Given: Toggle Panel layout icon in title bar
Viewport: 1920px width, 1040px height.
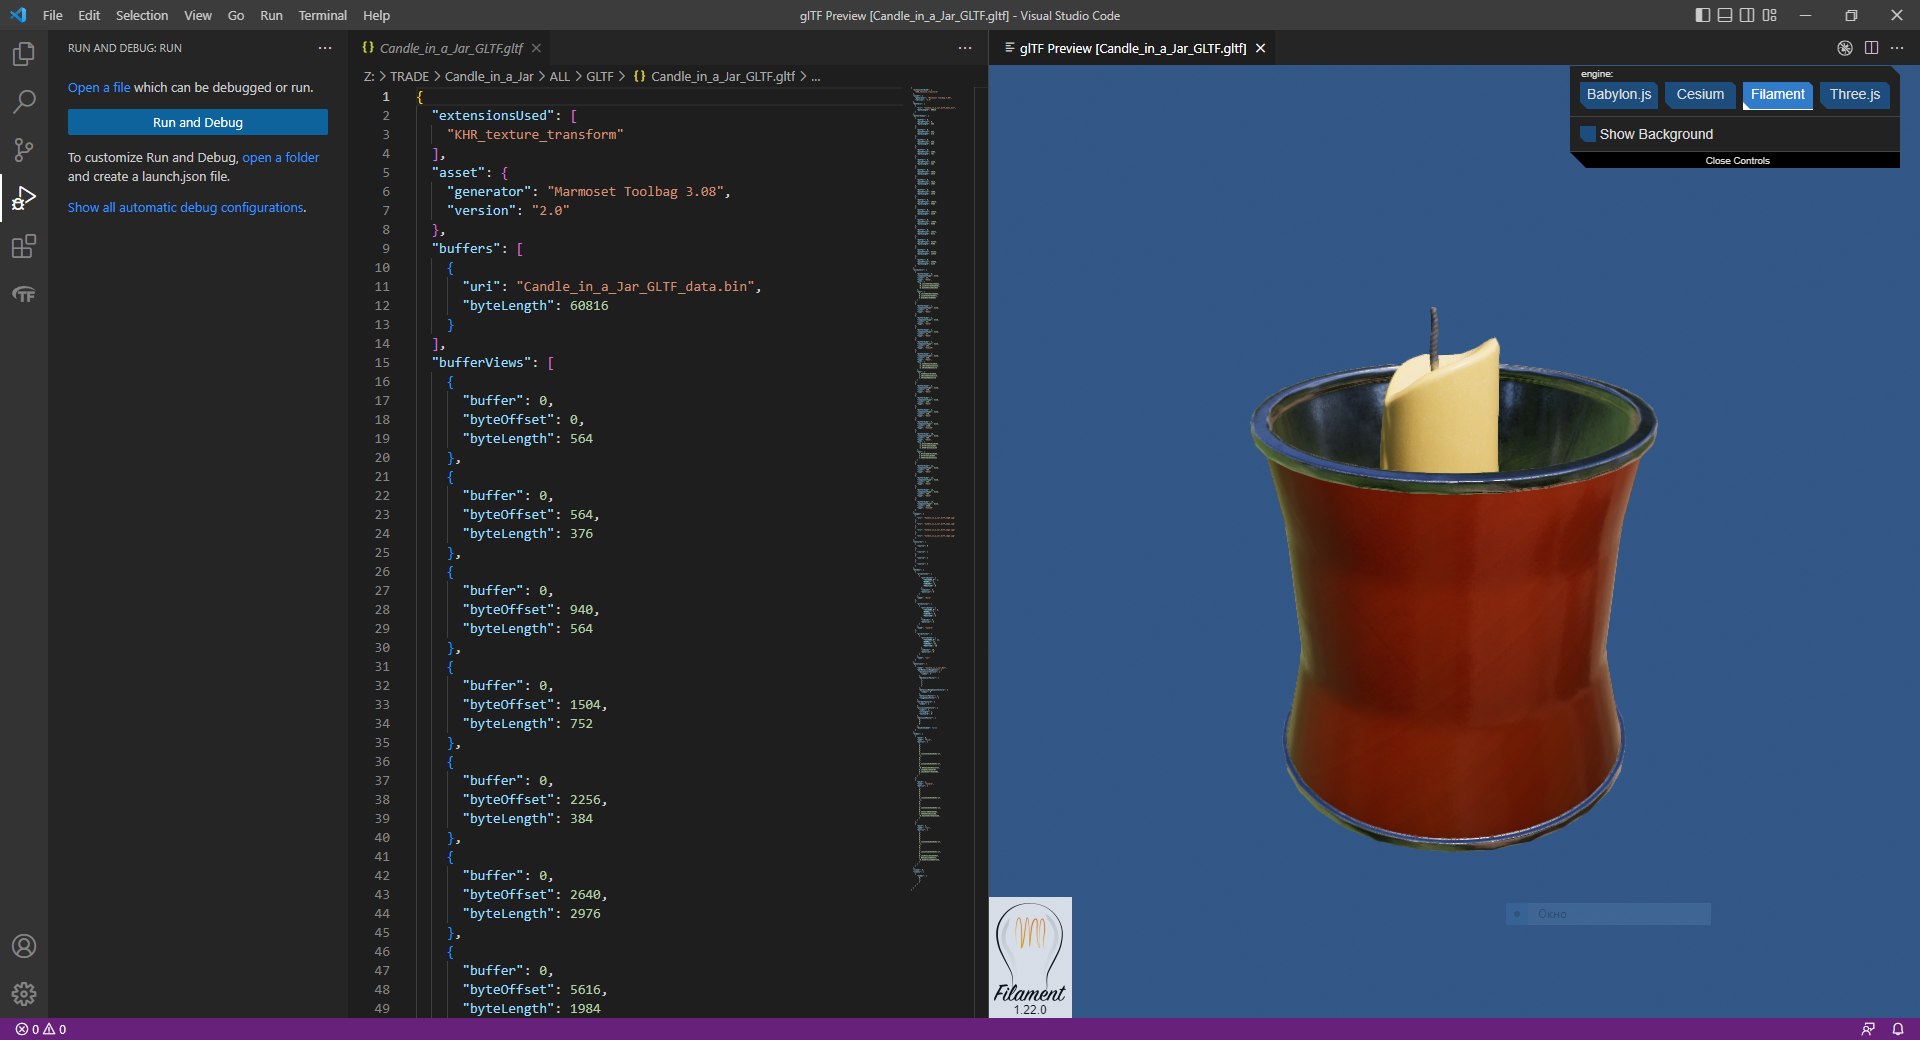Looking at the screenshot, I should (x=1725, y=15).
